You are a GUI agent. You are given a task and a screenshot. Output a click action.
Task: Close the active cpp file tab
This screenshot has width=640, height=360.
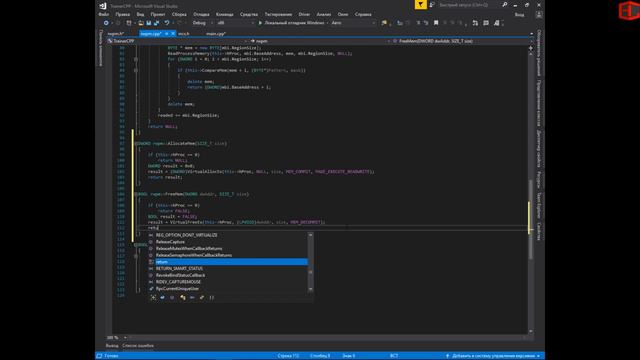tap(173, 33)
